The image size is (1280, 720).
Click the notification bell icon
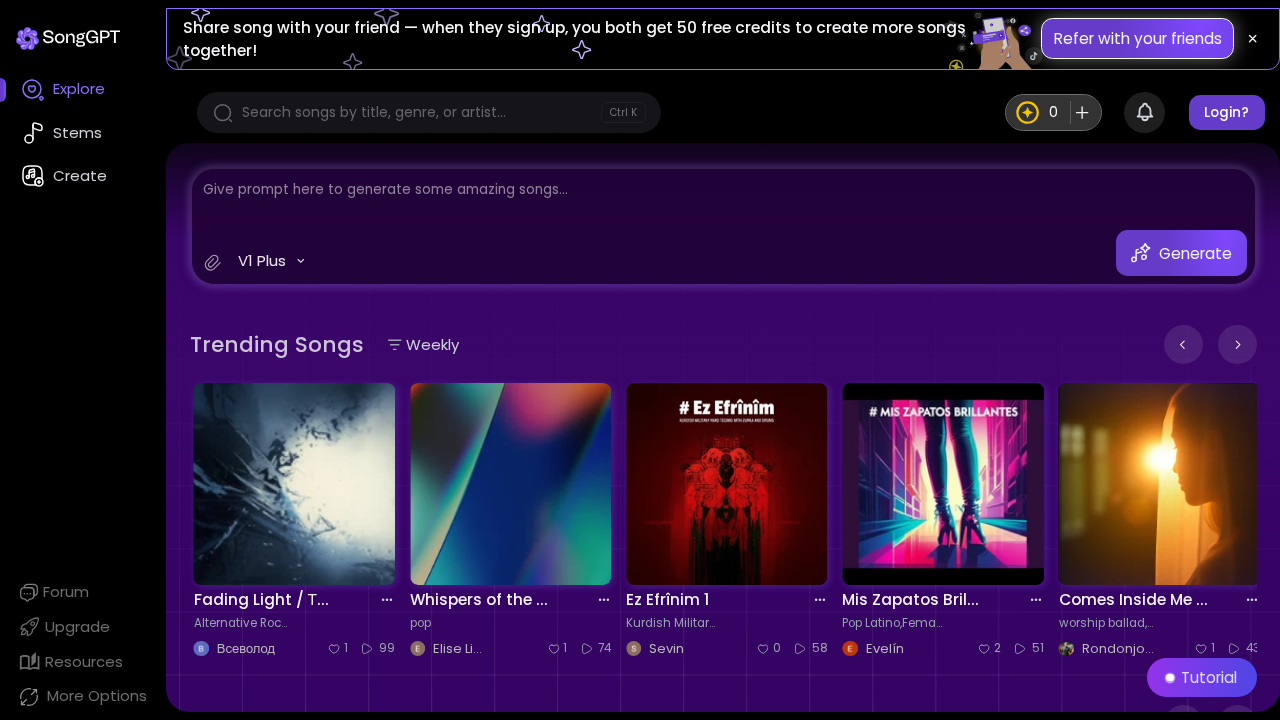point(1144,112)
